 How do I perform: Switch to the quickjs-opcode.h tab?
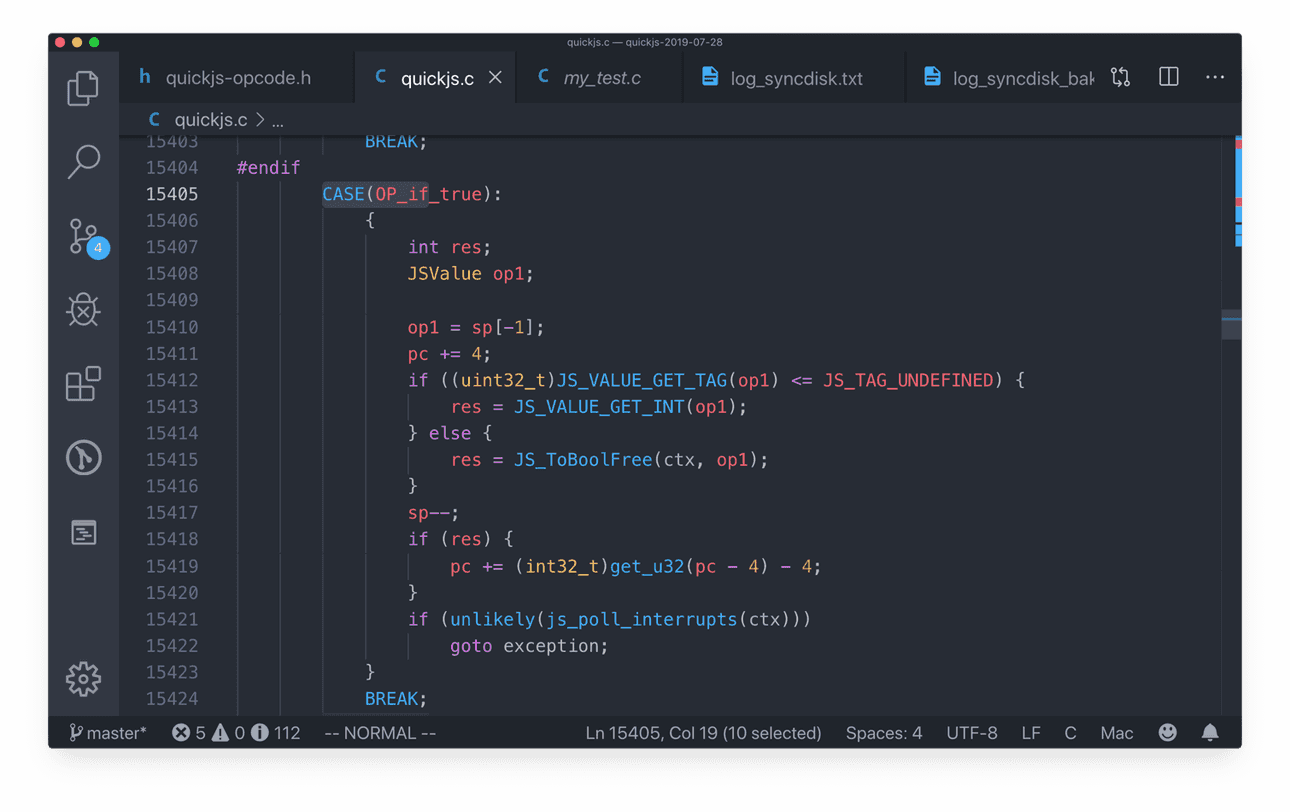coord(237,78)
